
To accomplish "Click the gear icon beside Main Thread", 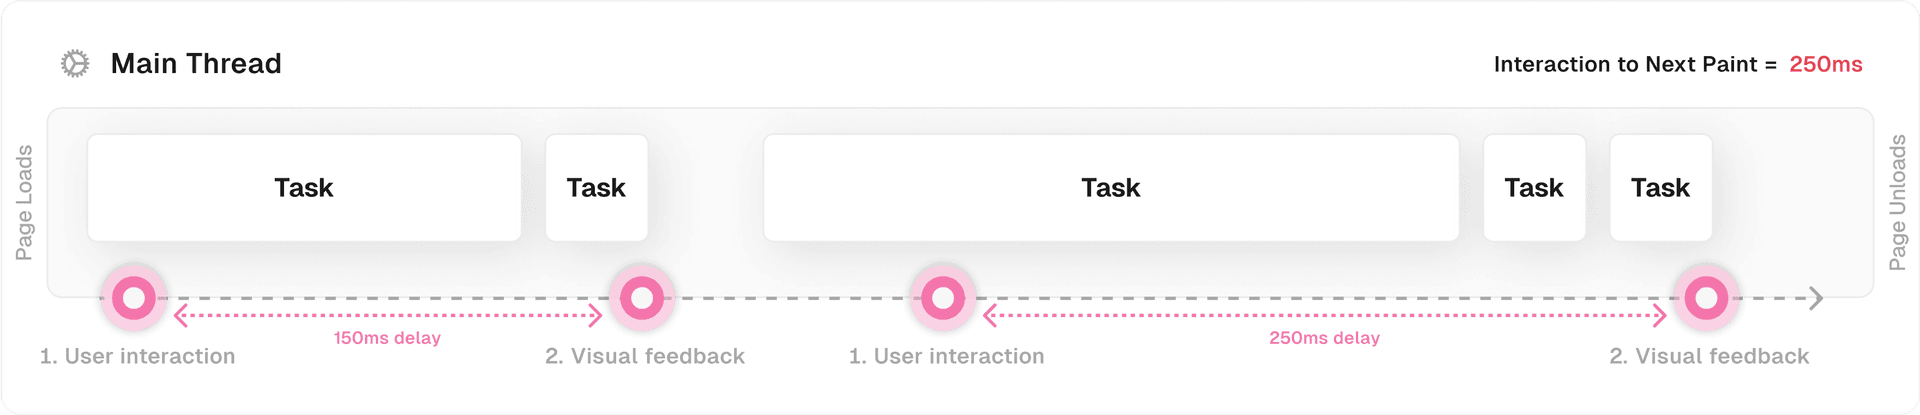I will tap(75, 64).
